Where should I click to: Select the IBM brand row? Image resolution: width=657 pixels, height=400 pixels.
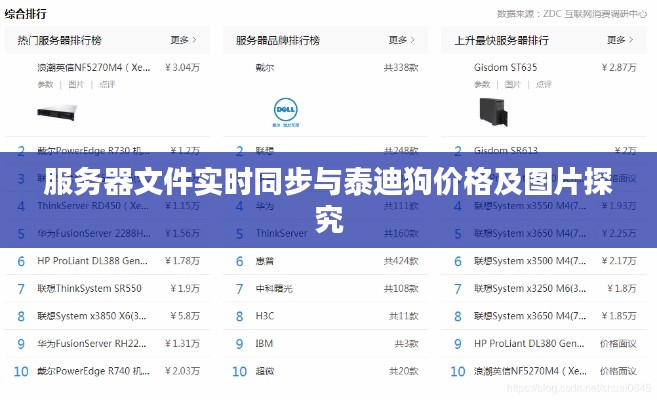pos(326,344)
